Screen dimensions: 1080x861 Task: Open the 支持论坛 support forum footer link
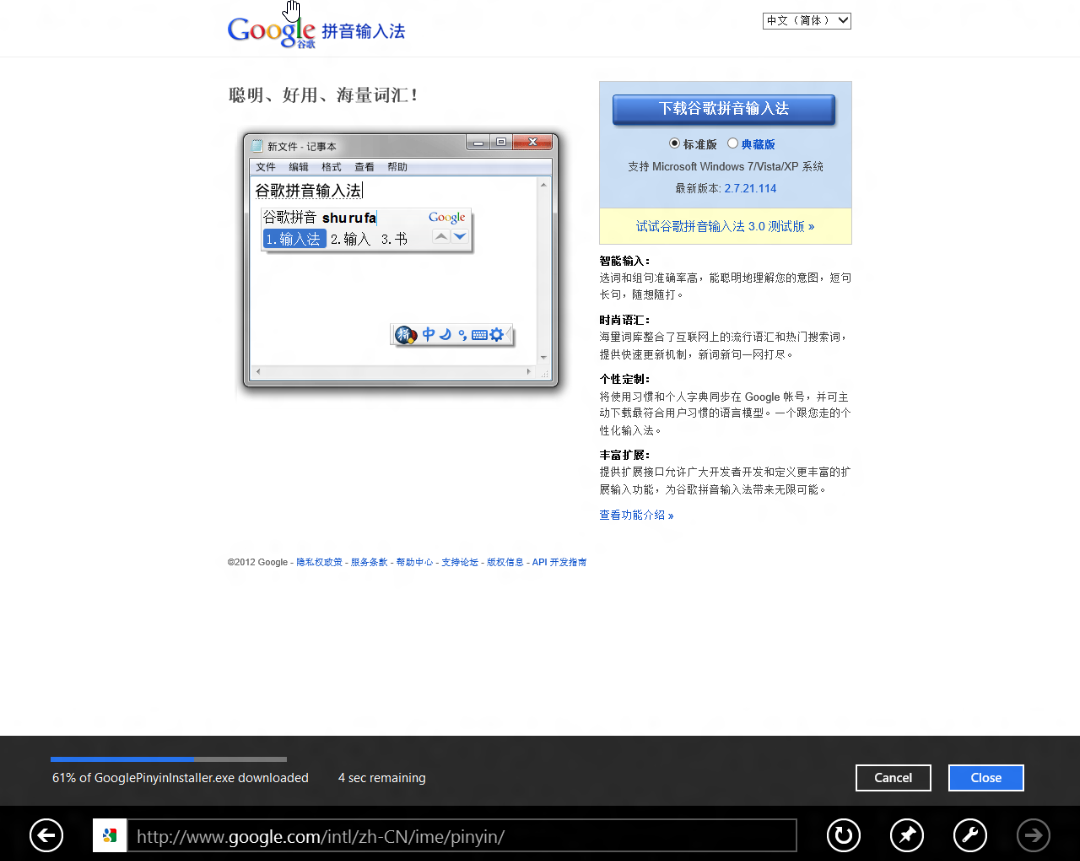459,562
